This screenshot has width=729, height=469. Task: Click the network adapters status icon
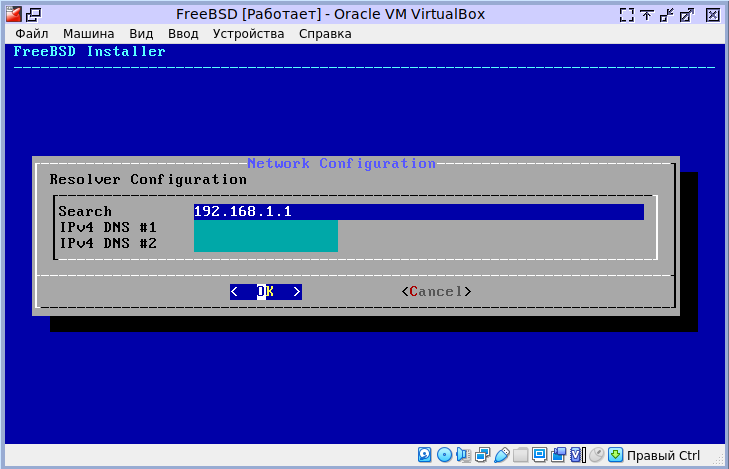pyautogui.click(x=483, y=455)
